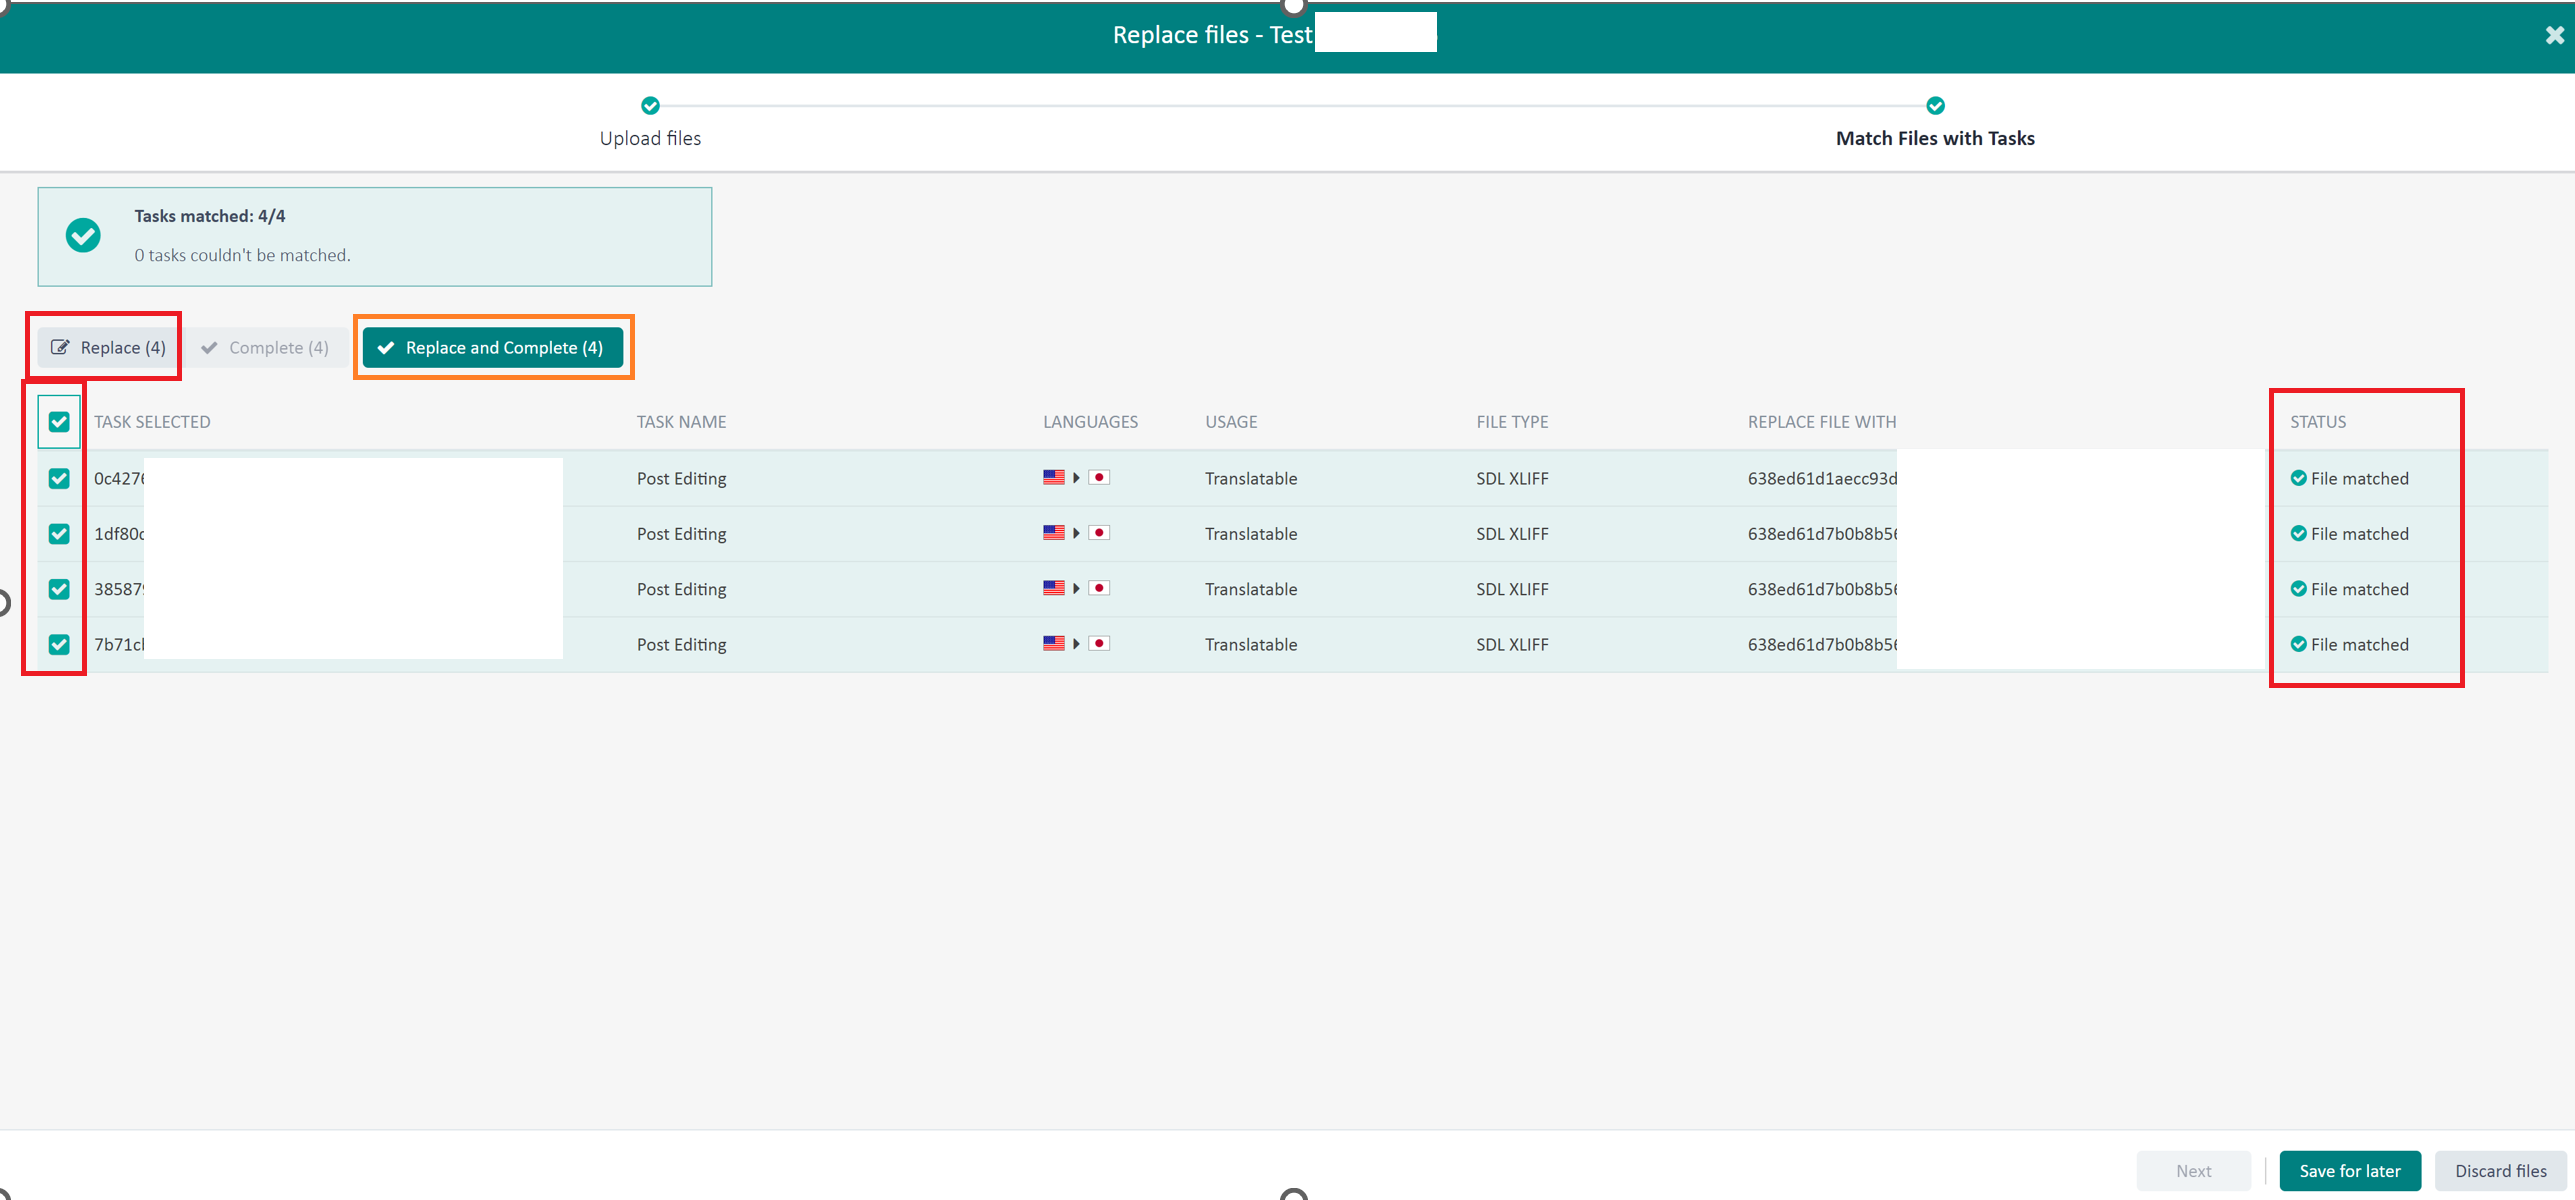The width and height of the screenshot is (2575, 1200).
Task: Click the File matched status icon, 1df80 row
Action: click(2298, 533)
